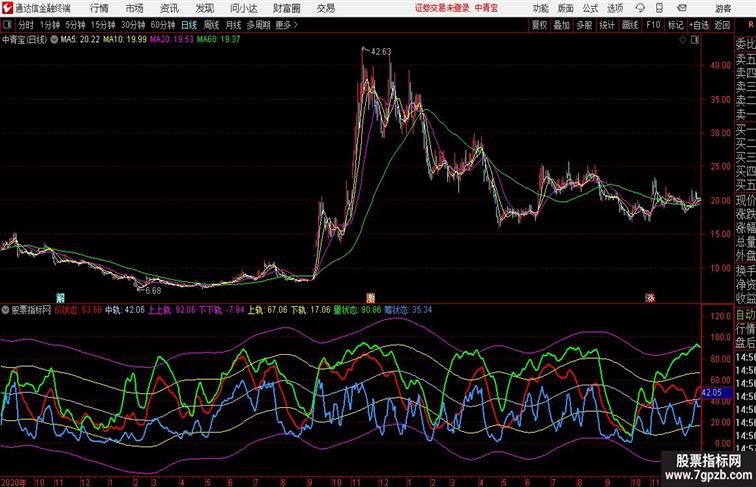Click the MA10: 19.99 label
The image size is (756, 487).
tap(125, 40)
